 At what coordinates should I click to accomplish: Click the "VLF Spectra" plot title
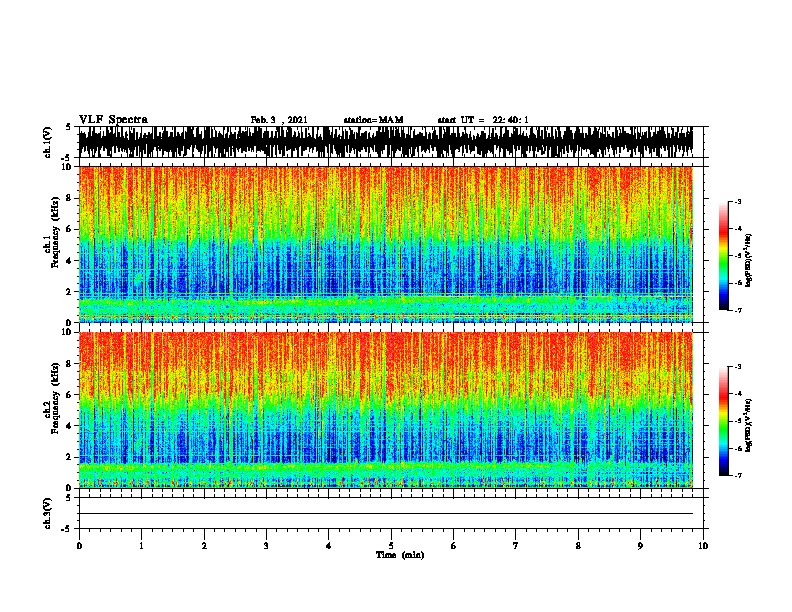113,120
